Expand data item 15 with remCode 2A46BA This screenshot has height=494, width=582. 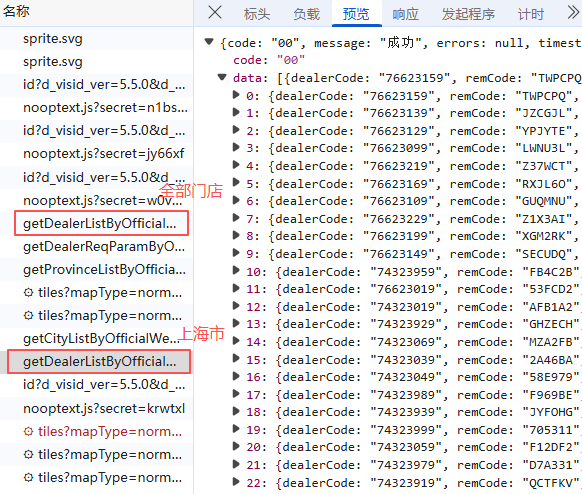click(x=236, y=358)
